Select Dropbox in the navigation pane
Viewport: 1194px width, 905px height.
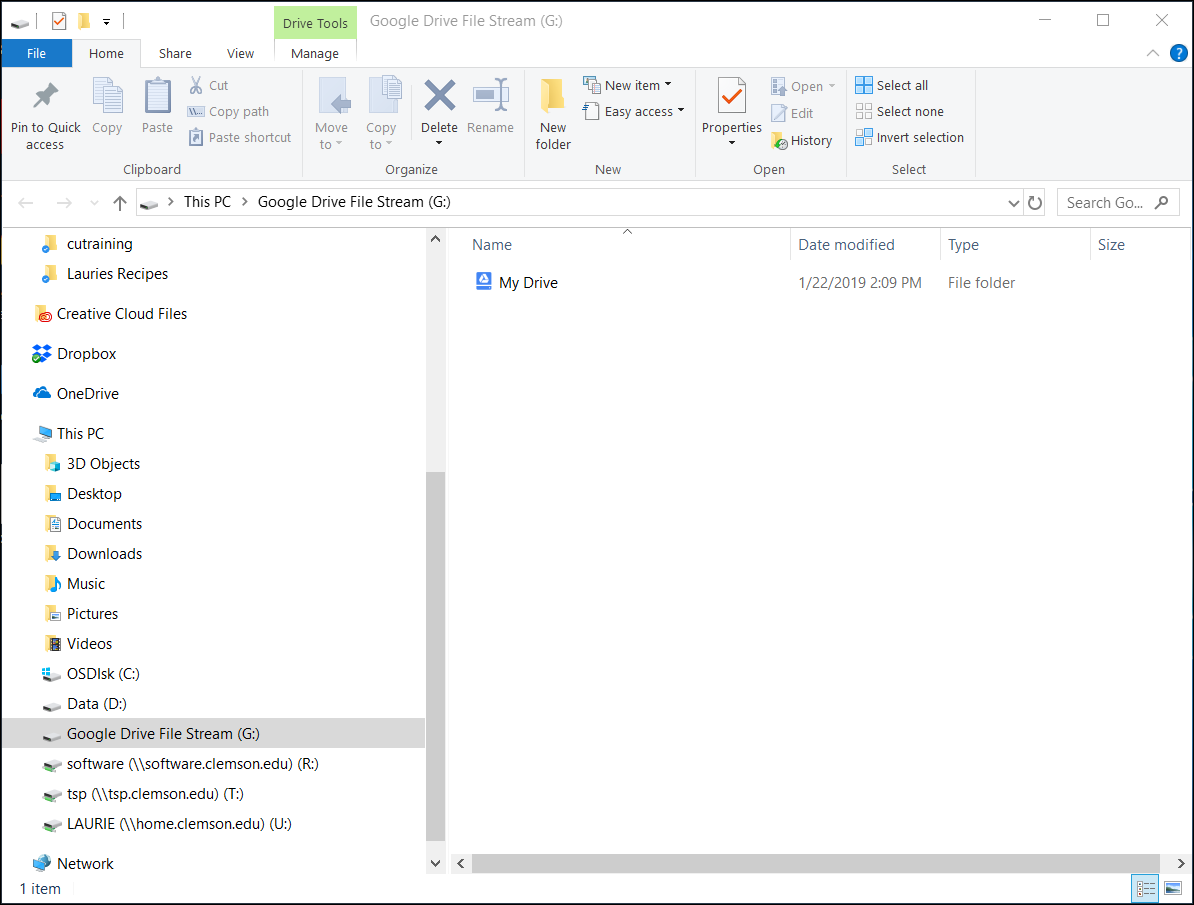pyautogui.click(x=87, y=353)
